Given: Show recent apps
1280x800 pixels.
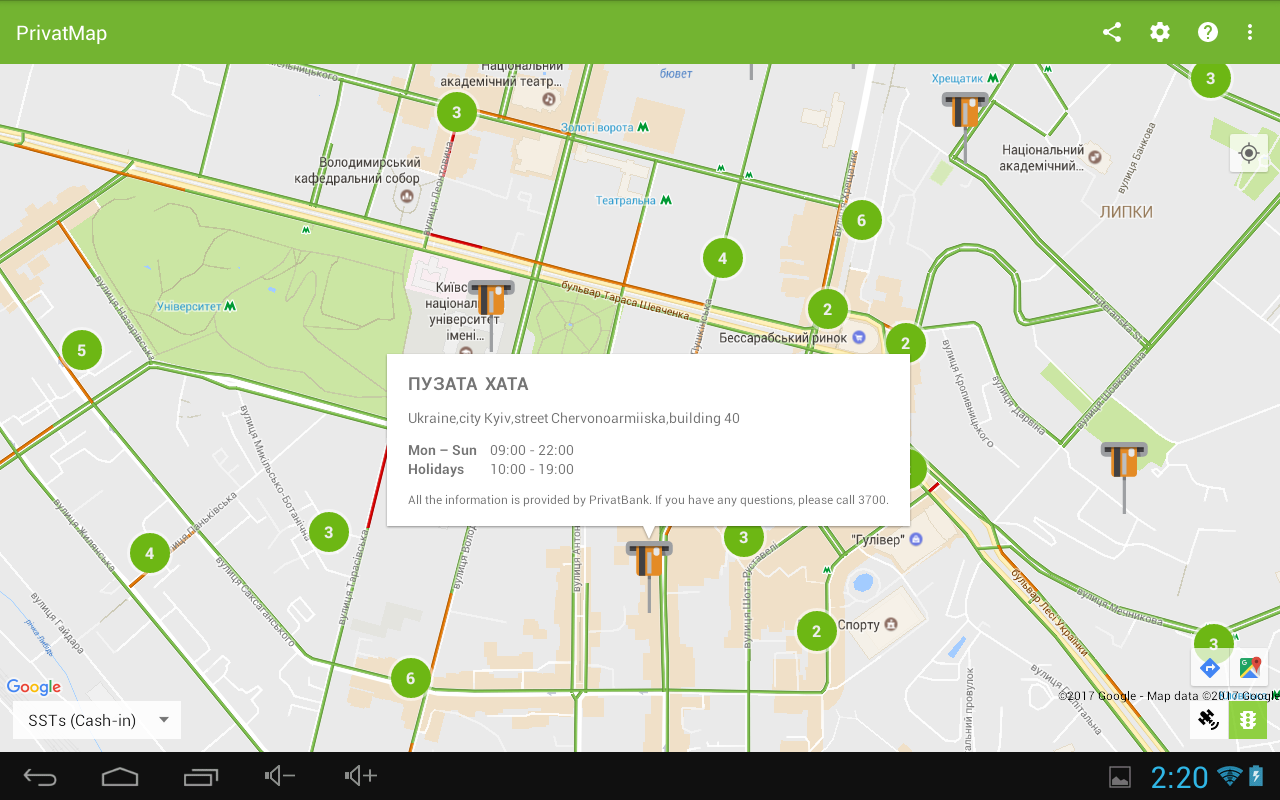Looking at the screenshot, I should tap(200, 776).
